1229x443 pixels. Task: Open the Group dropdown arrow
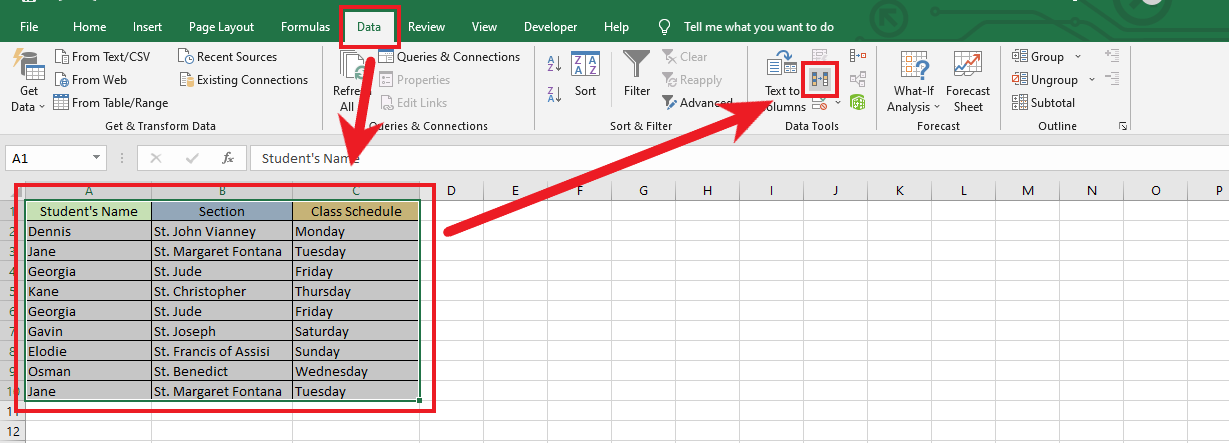pos(1078,57)
